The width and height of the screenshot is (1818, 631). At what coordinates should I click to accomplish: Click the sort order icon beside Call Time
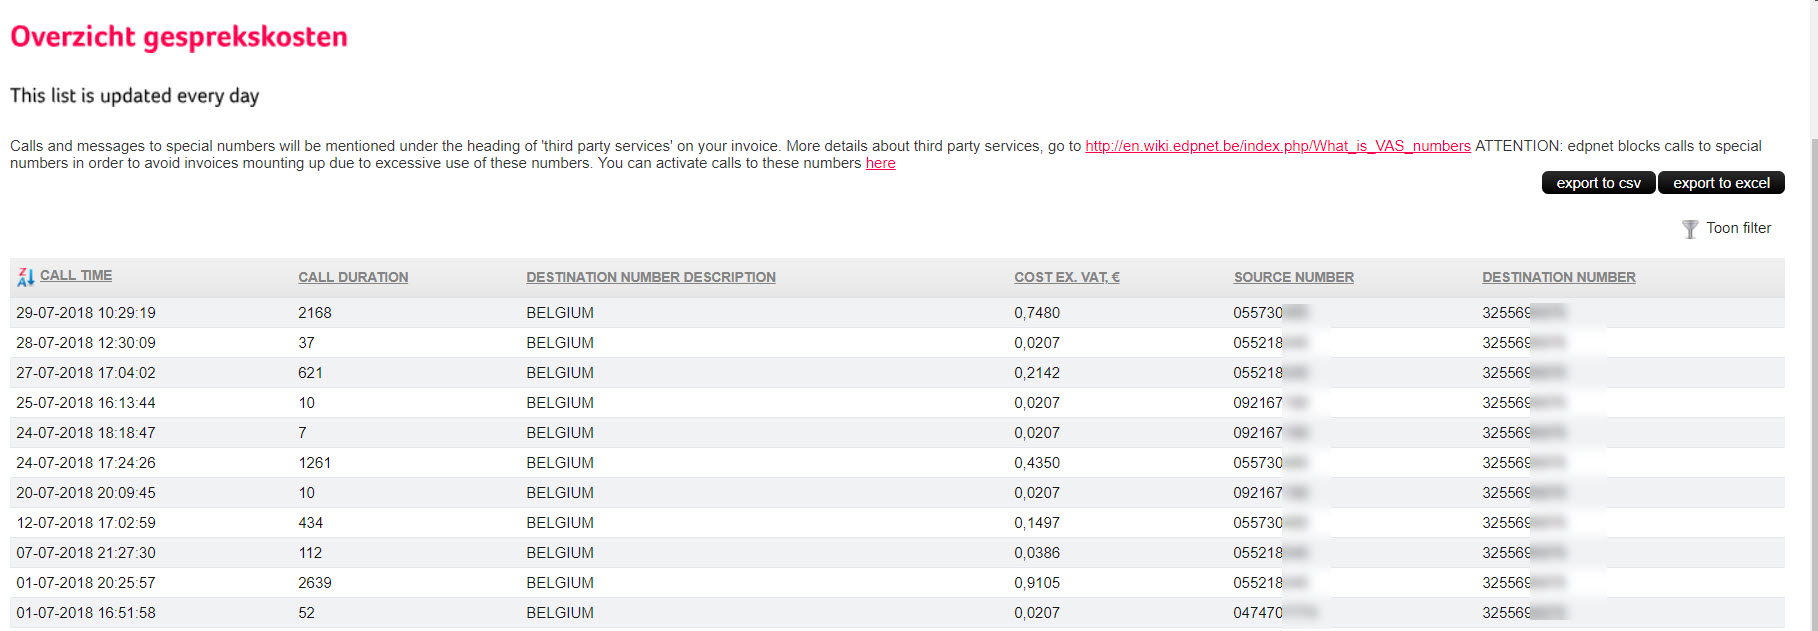point(25,278)
